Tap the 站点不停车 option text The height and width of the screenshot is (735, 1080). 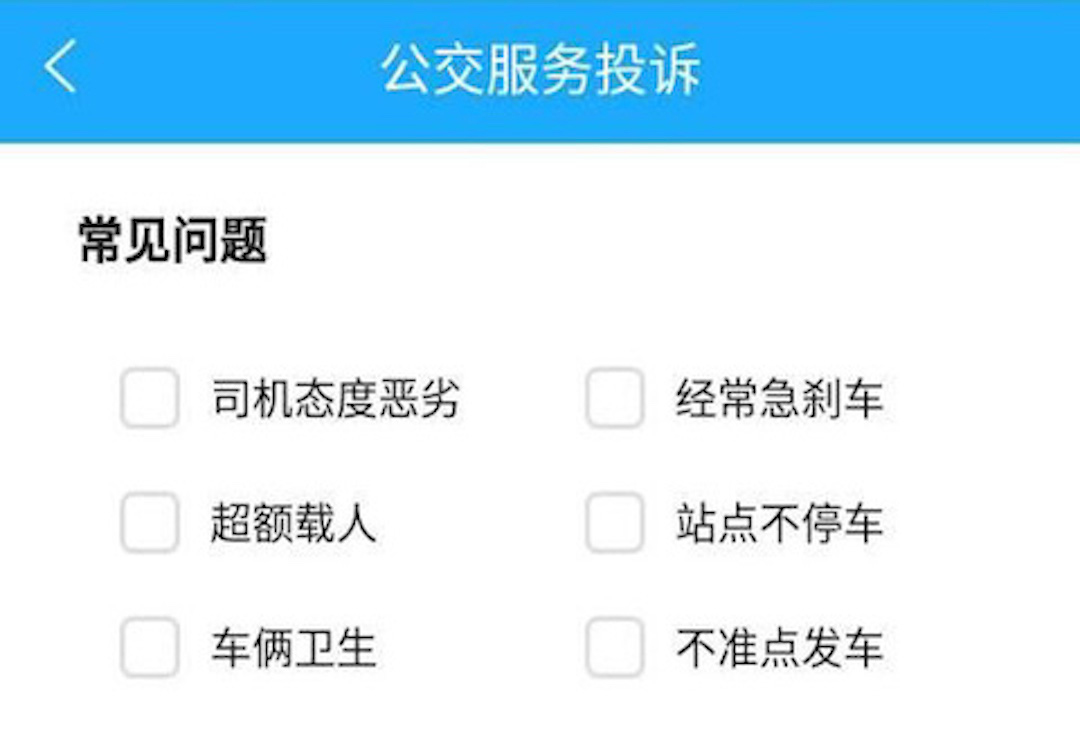[779, 523]
